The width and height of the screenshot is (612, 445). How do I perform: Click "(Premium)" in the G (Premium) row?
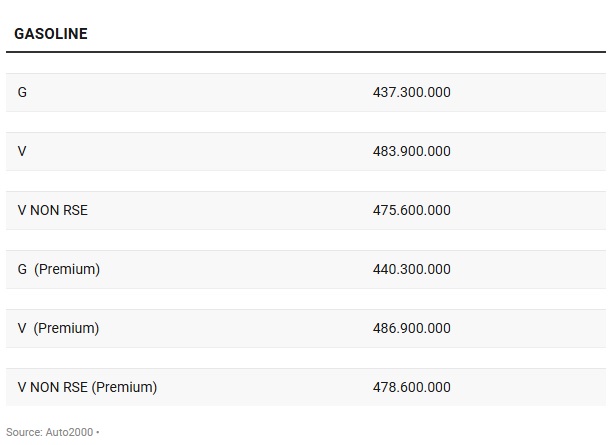point(67,269)
